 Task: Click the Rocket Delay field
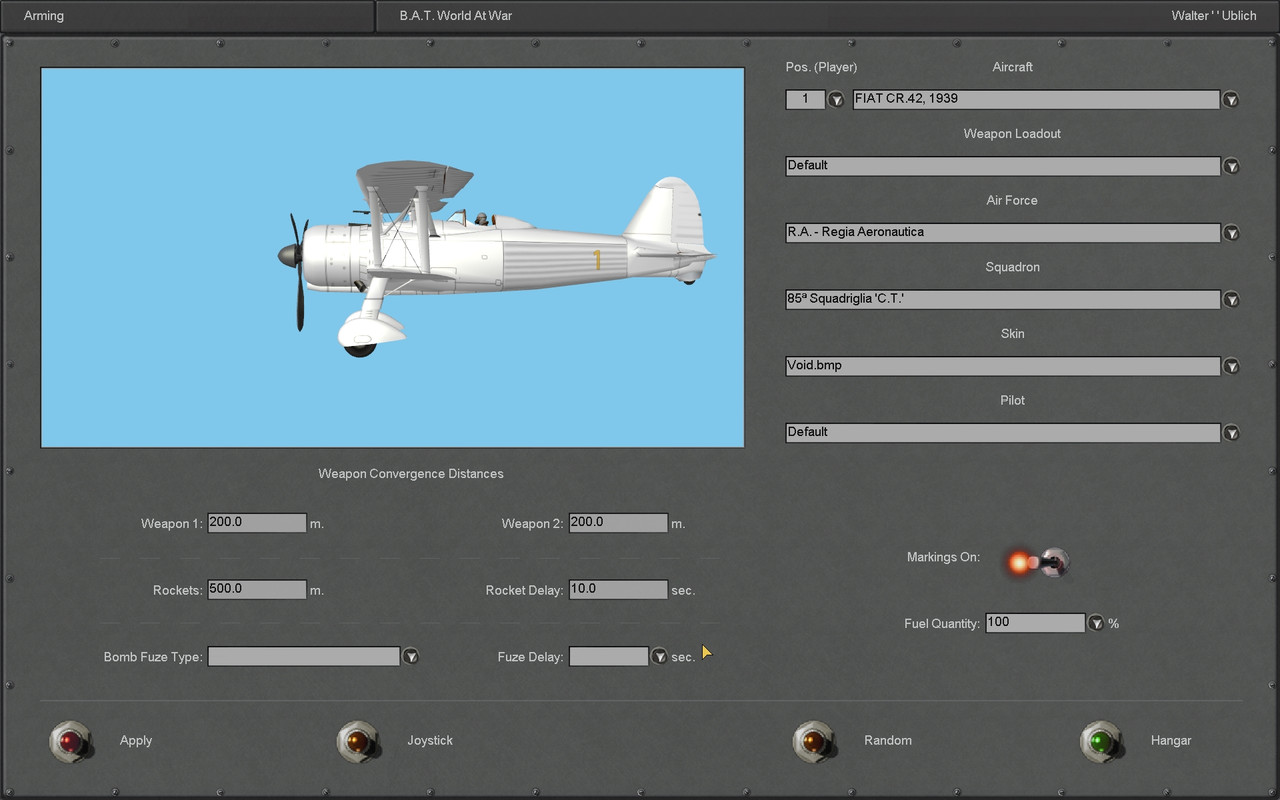(618, 589)
